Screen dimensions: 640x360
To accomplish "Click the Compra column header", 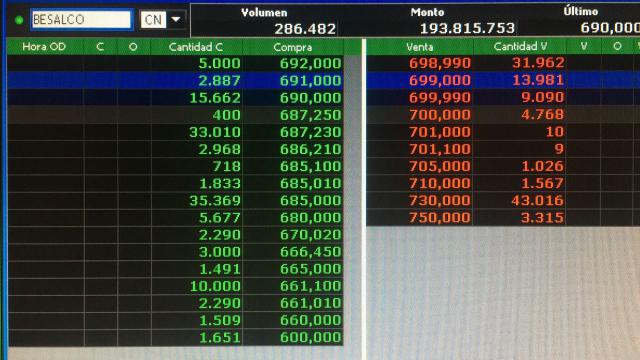I will [293, 47].
